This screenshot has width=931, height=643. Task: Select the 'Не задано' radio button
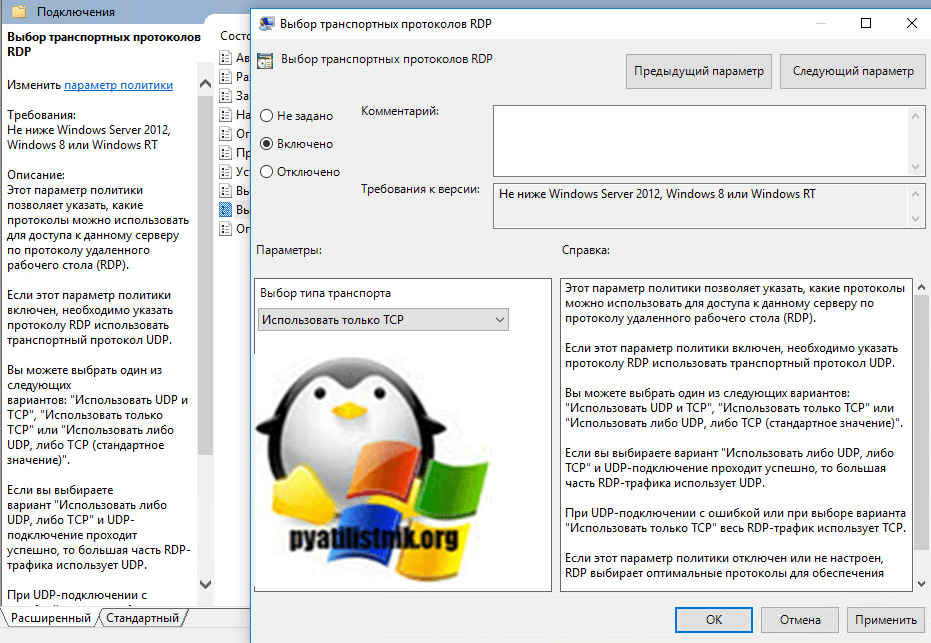[x=267, y=116]
